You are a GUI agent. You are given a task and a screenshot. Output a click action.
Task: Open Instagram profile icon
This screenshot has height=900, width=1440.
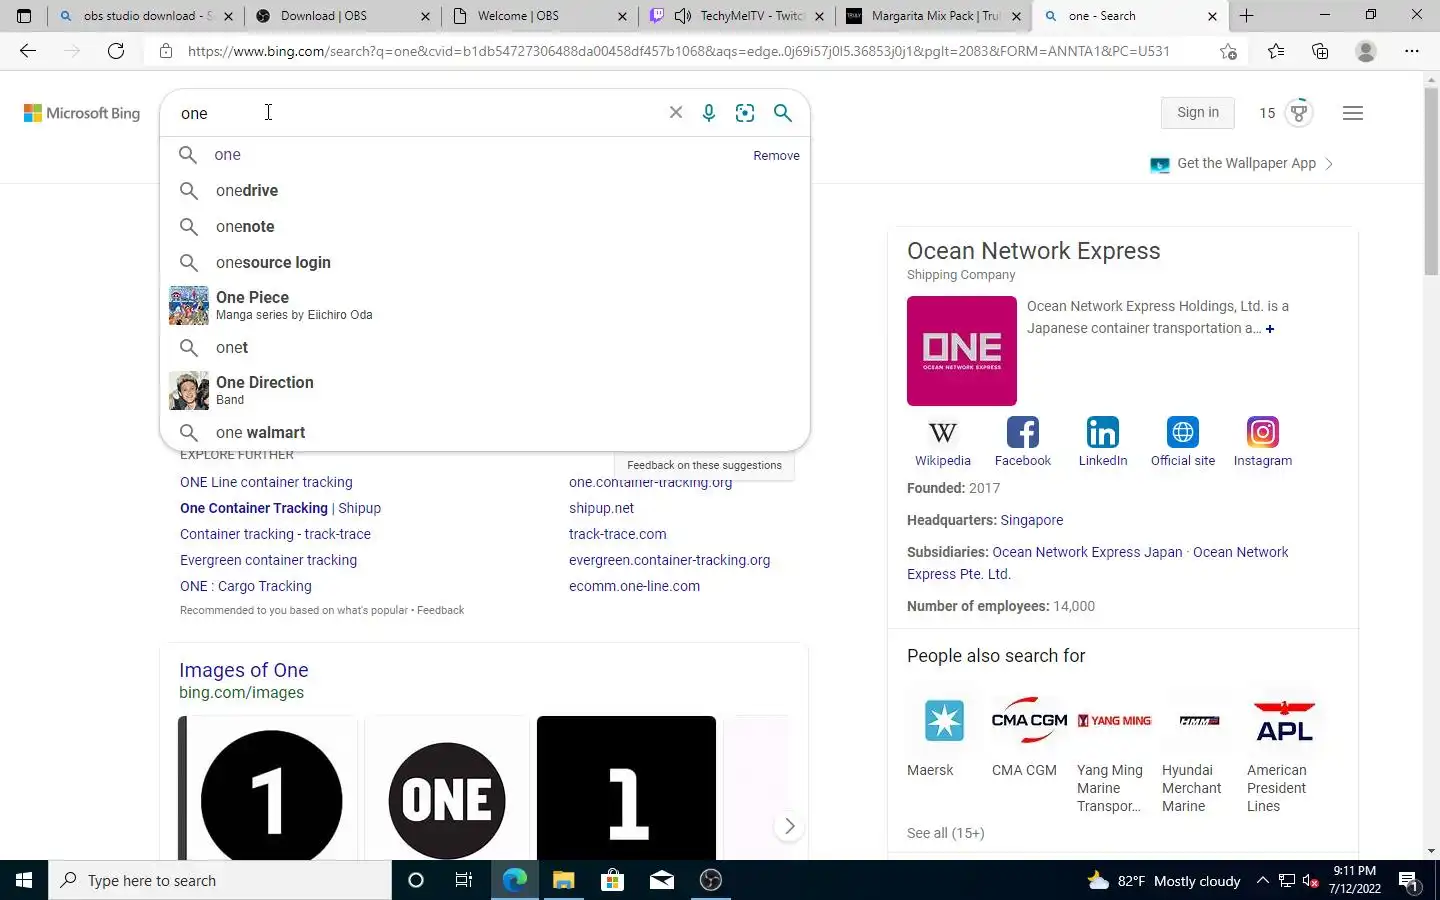(1263, 442)
